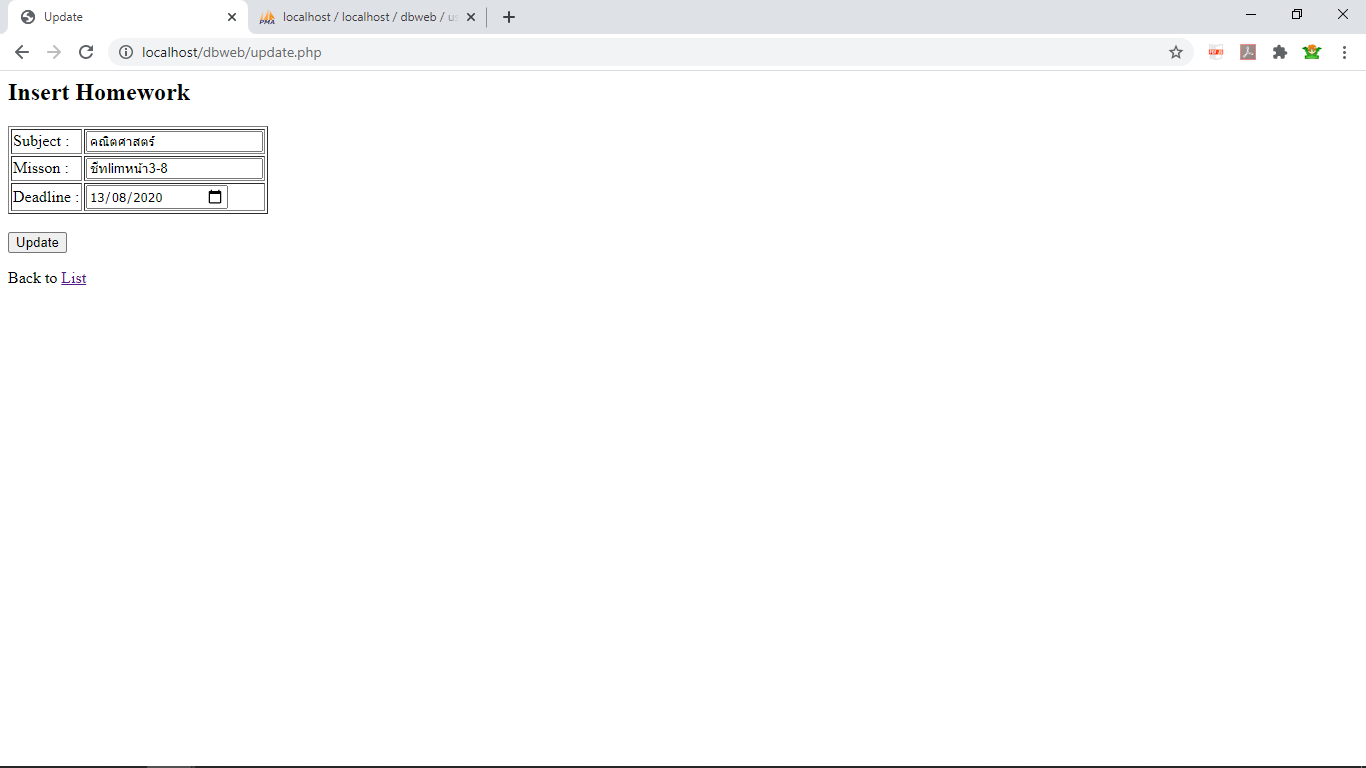Open the browser Extensions puzzle-piece icon
The width and height of the screenshot is (1366, 768).
[x=1280, y=52]
